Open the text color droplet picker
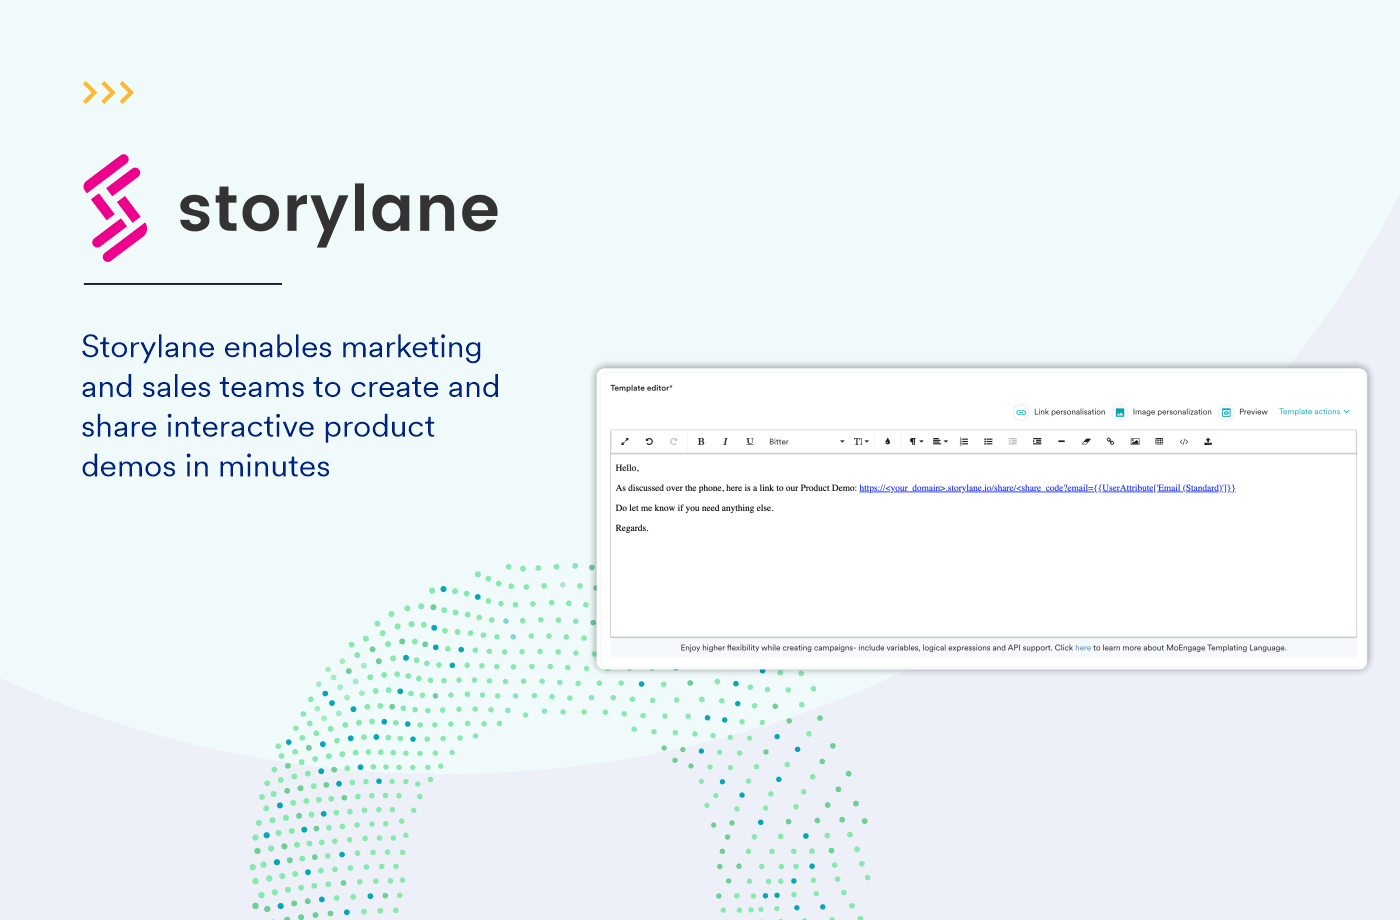The height and width of the screenshot is (920, 1400). point(887,441)
